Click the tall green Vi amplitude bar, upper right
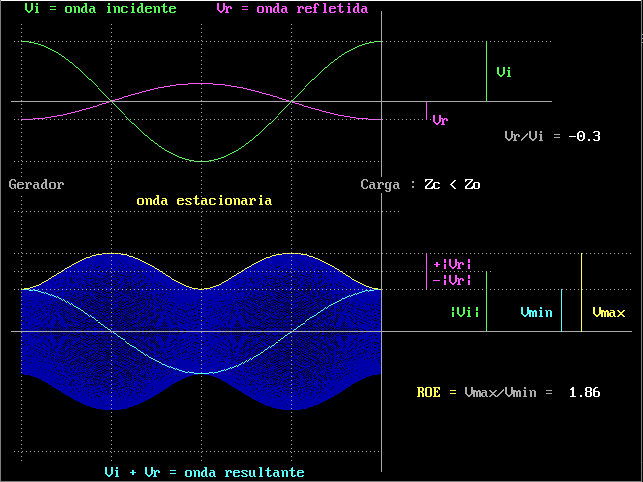643x482 pixels. click(x=486, y=71)
